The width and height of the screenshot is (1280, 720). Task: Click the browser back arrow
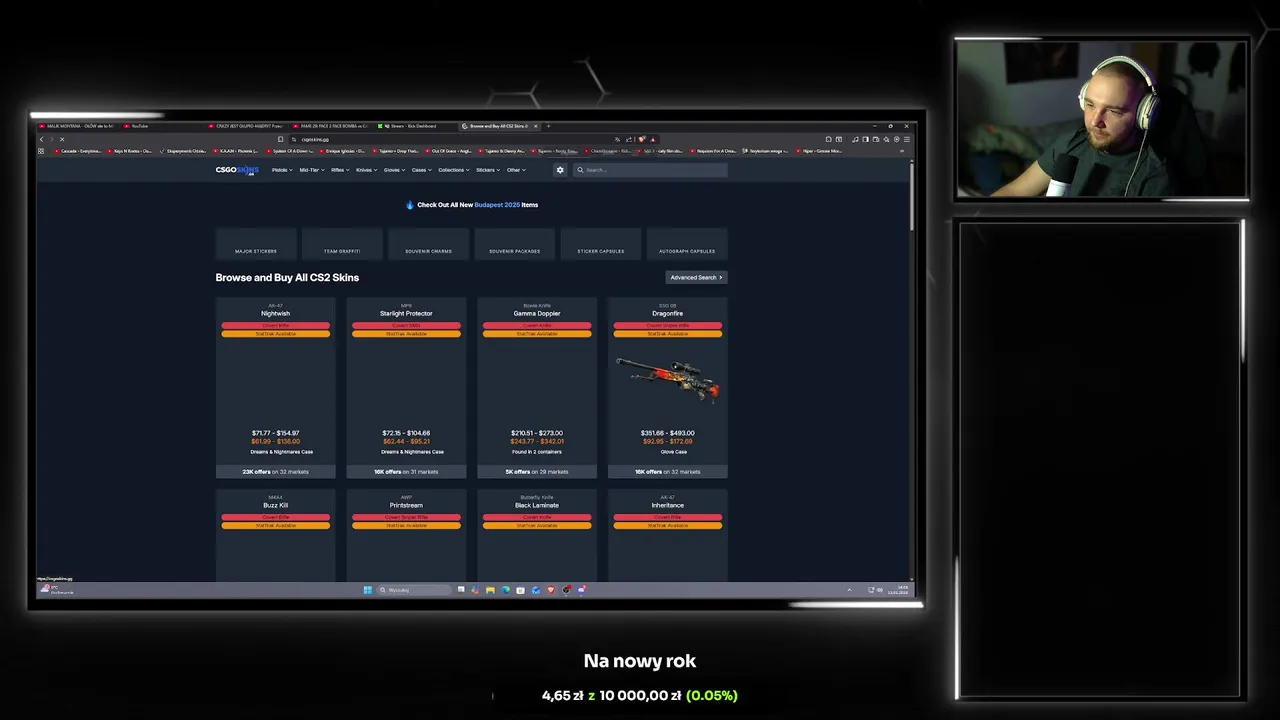(41, 139)
